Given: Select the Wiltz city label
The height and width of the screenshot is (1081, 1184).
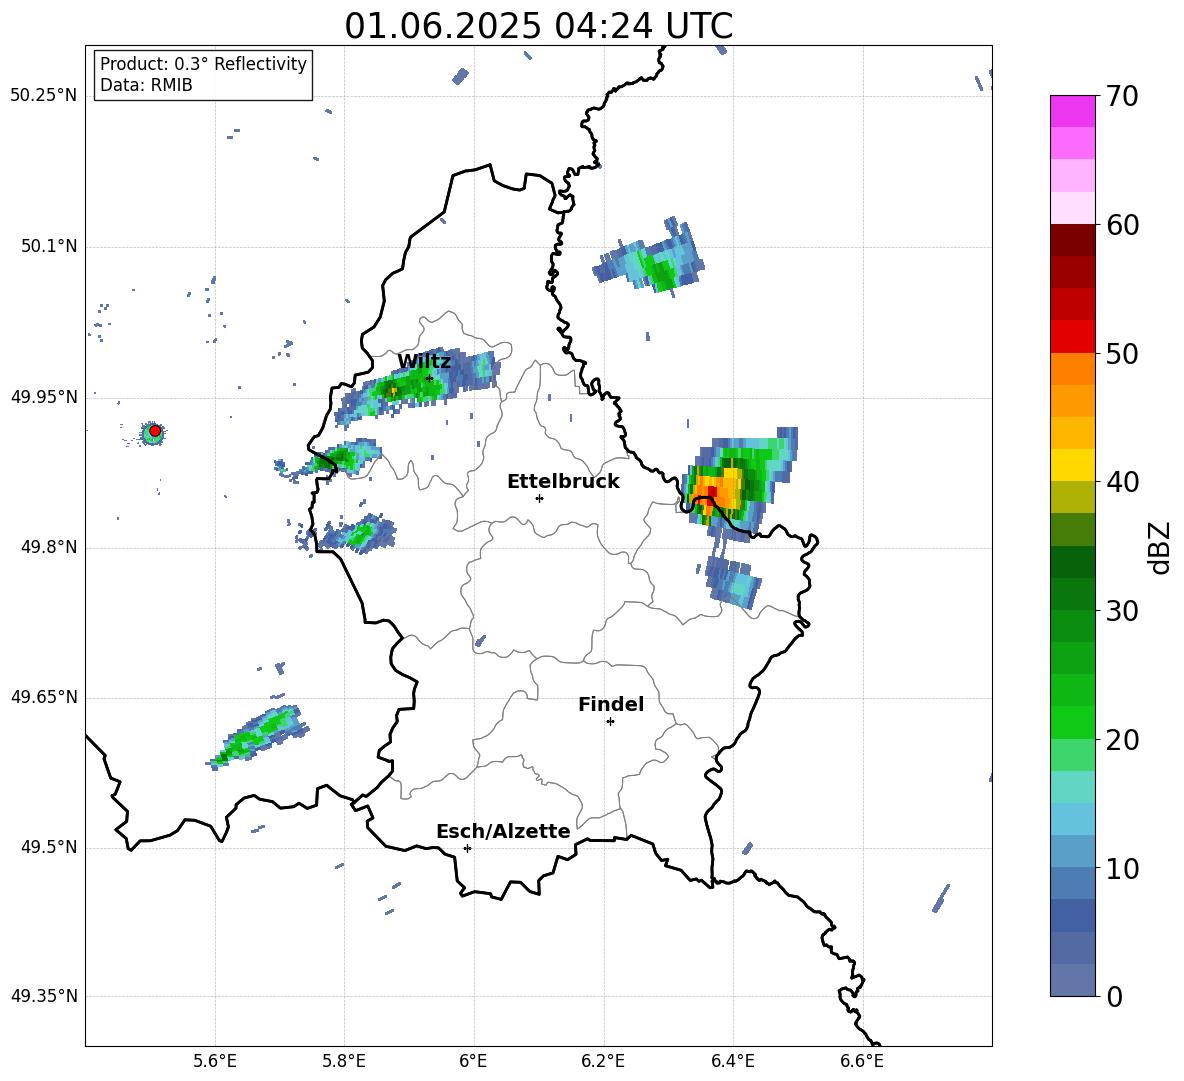Looking at the screenshot, I should [x=424, y=362].
